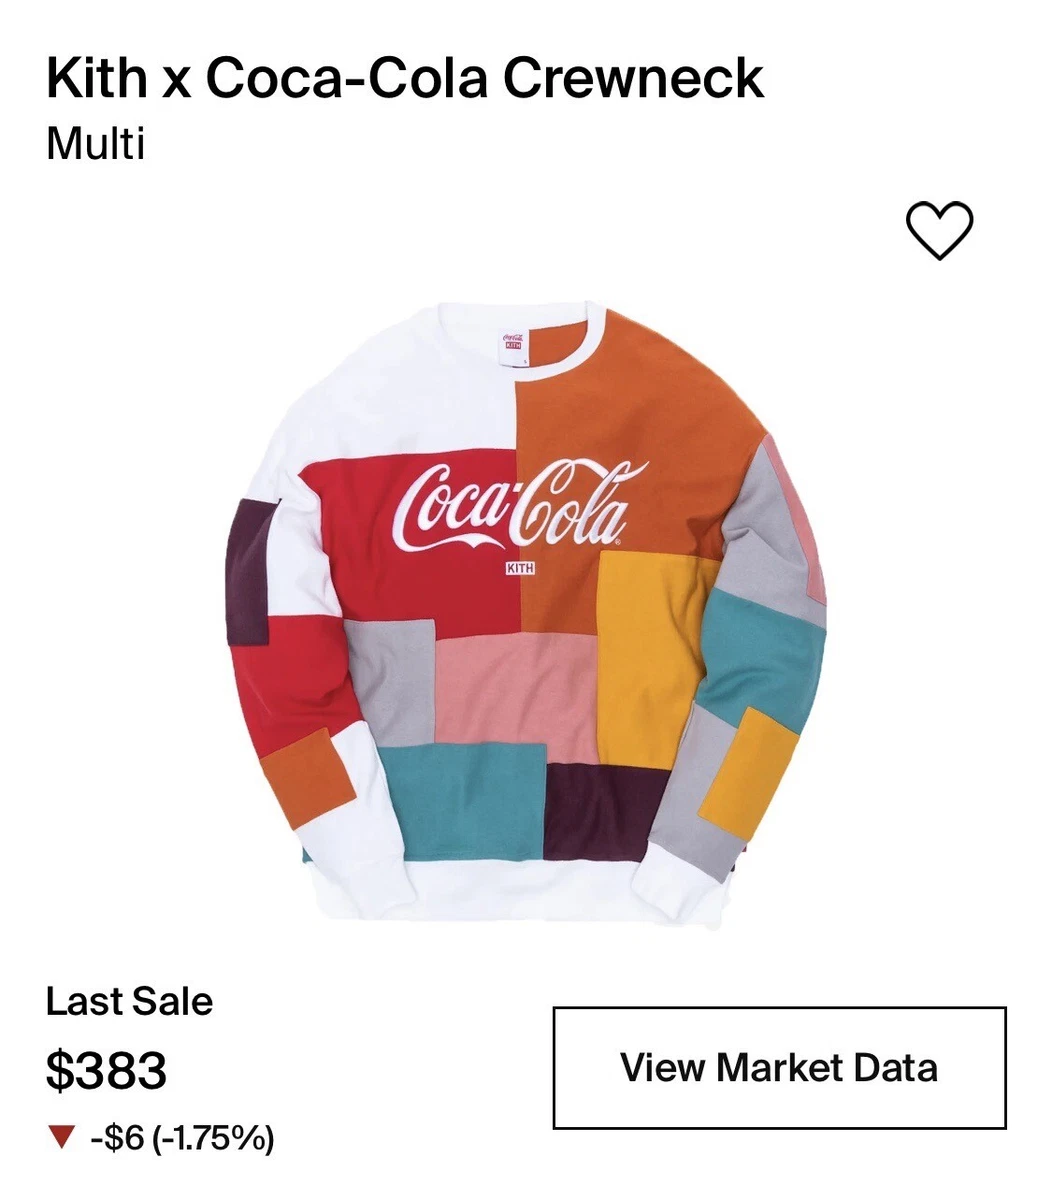Click the Last Sale label
The height and width of the screenshot is (1200, 1052).
pos(129,1001)
